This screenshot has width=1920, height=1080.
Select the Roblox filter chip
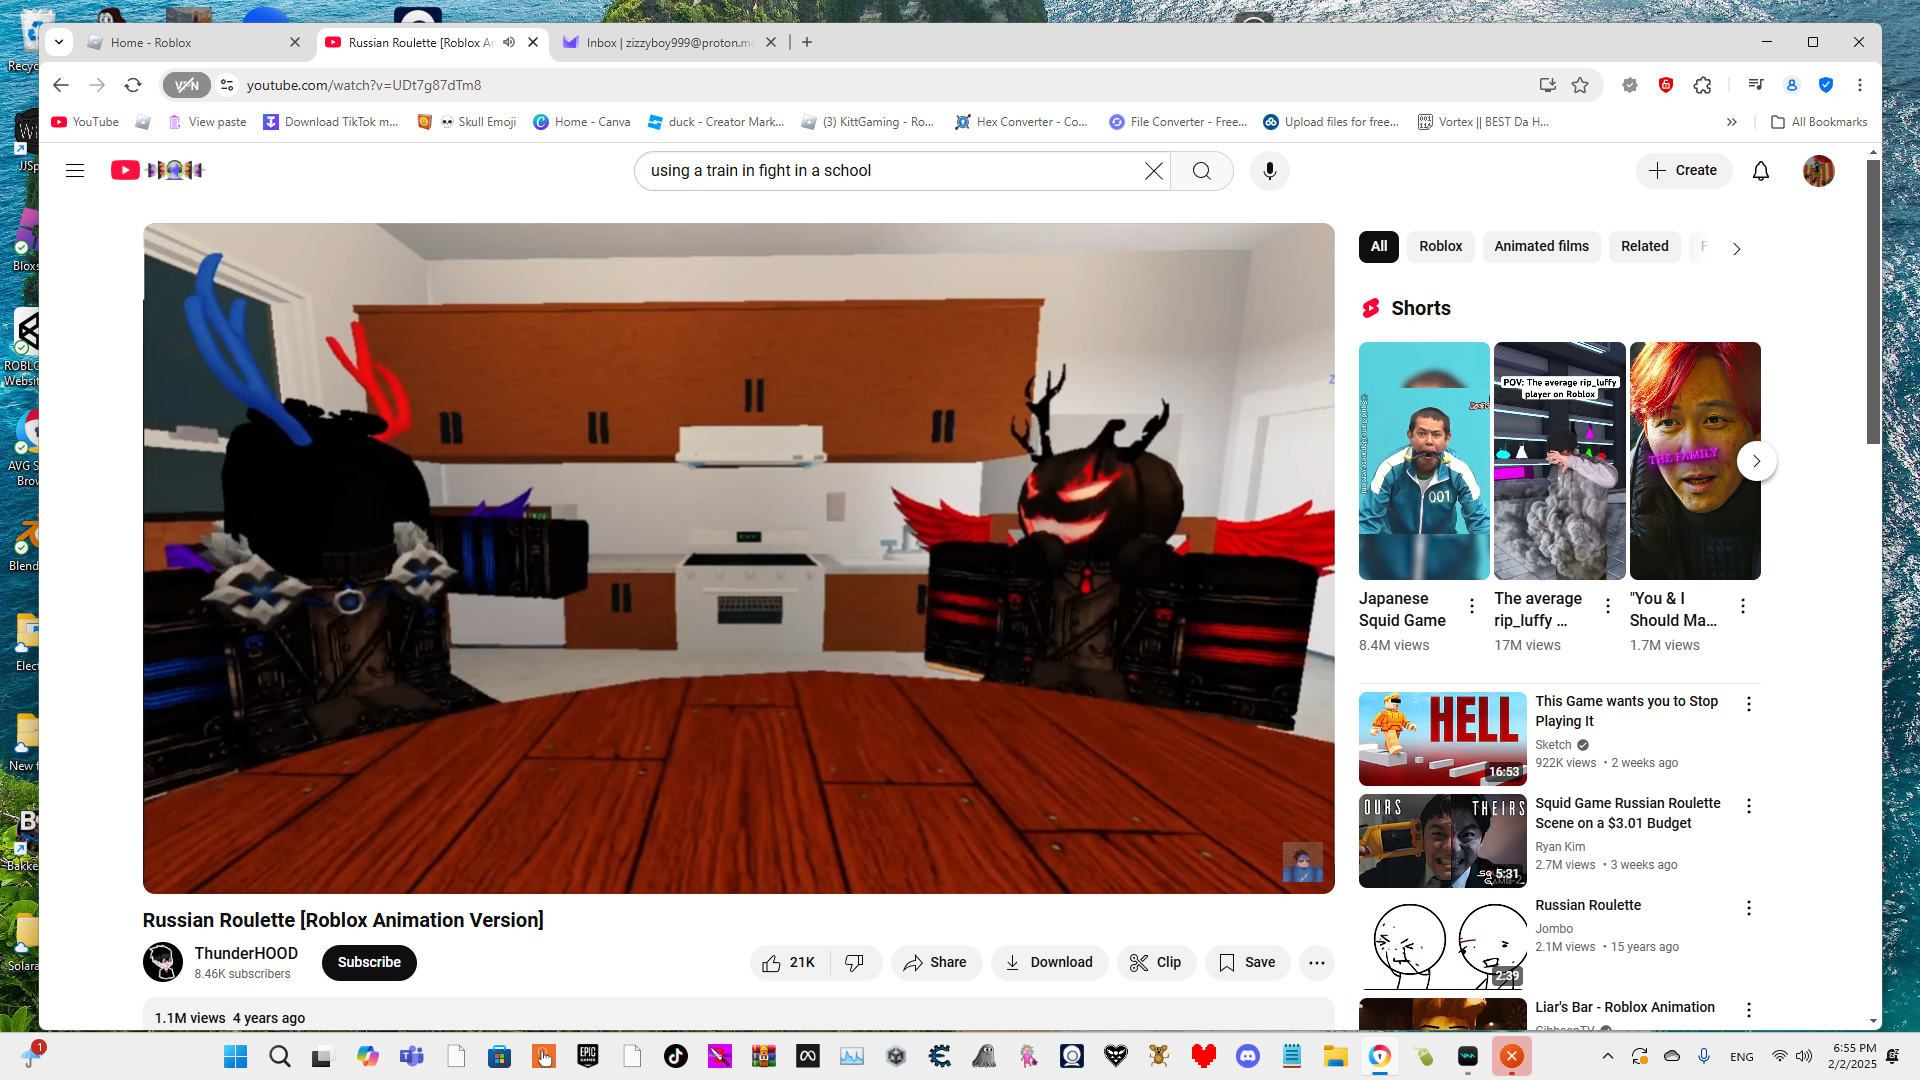[1440, 246]
